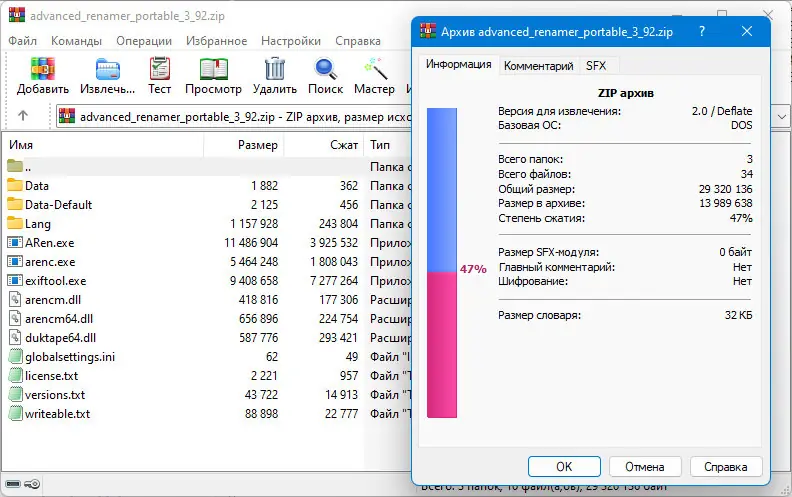Click the ARen.exe application icon

pos(15,242)
